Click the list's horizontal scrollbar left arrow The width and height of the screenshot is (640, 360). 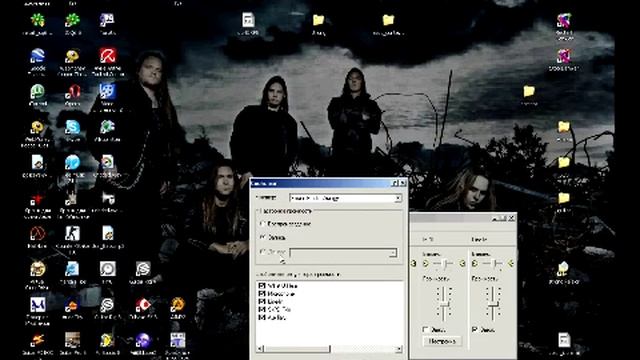[260, 349]
